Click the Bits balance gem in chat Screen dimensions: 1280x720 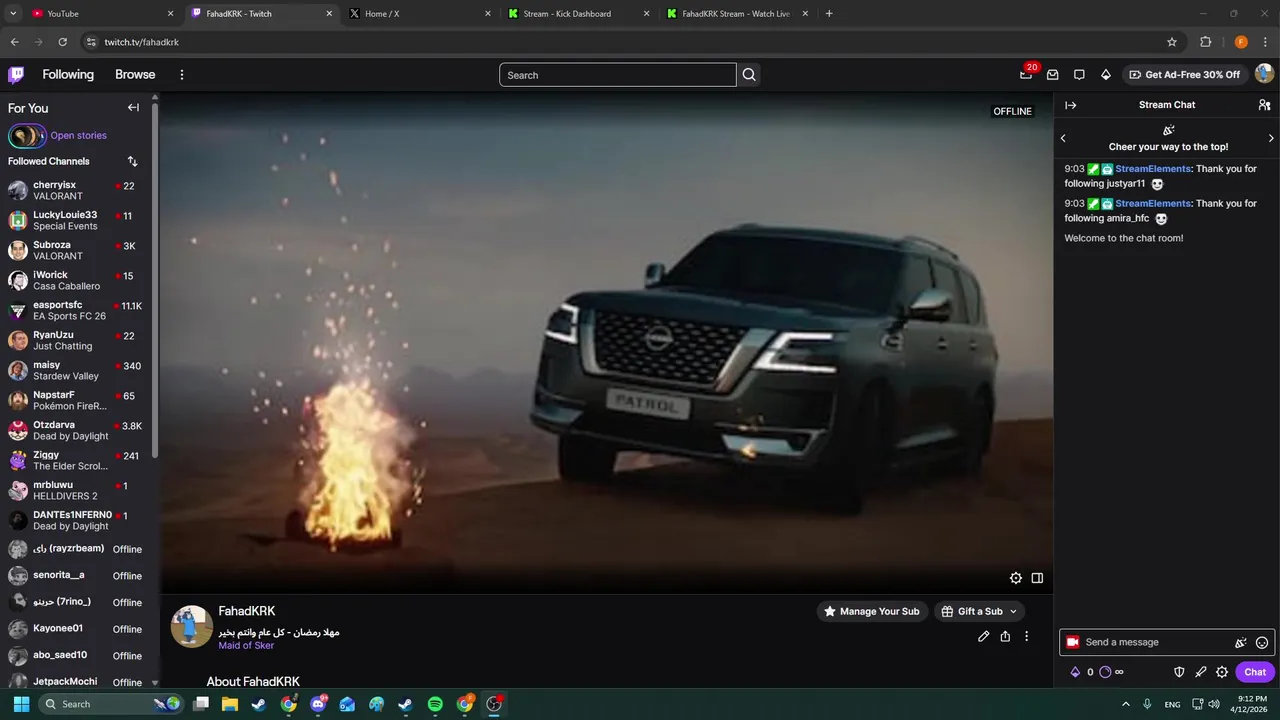click(x=1076, y=672)
